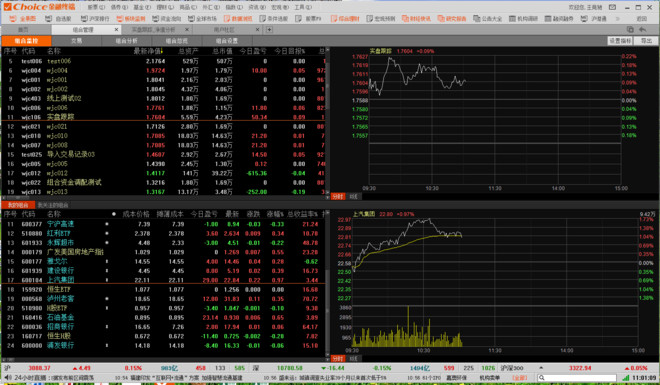Click the 高质环保 link in status bar
This screenshot has width=660, height=385.
[456, 378]
